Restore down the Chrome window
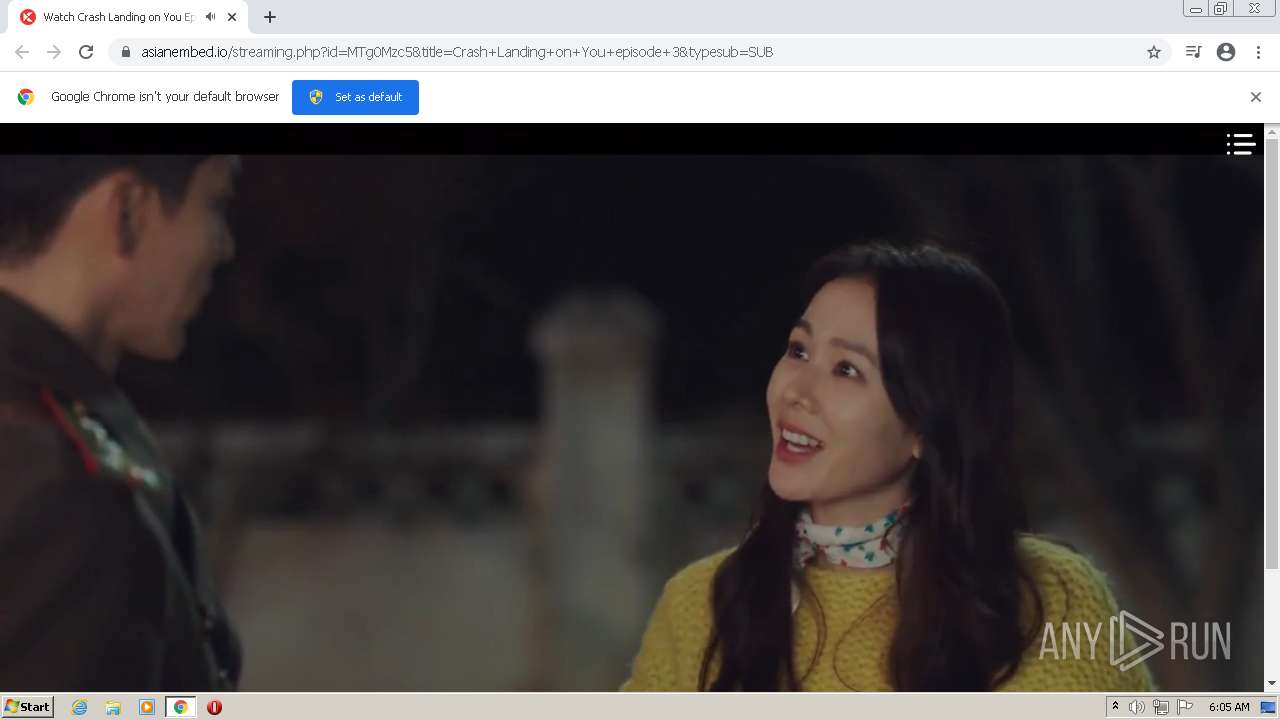 click(x=1220, y=9)
